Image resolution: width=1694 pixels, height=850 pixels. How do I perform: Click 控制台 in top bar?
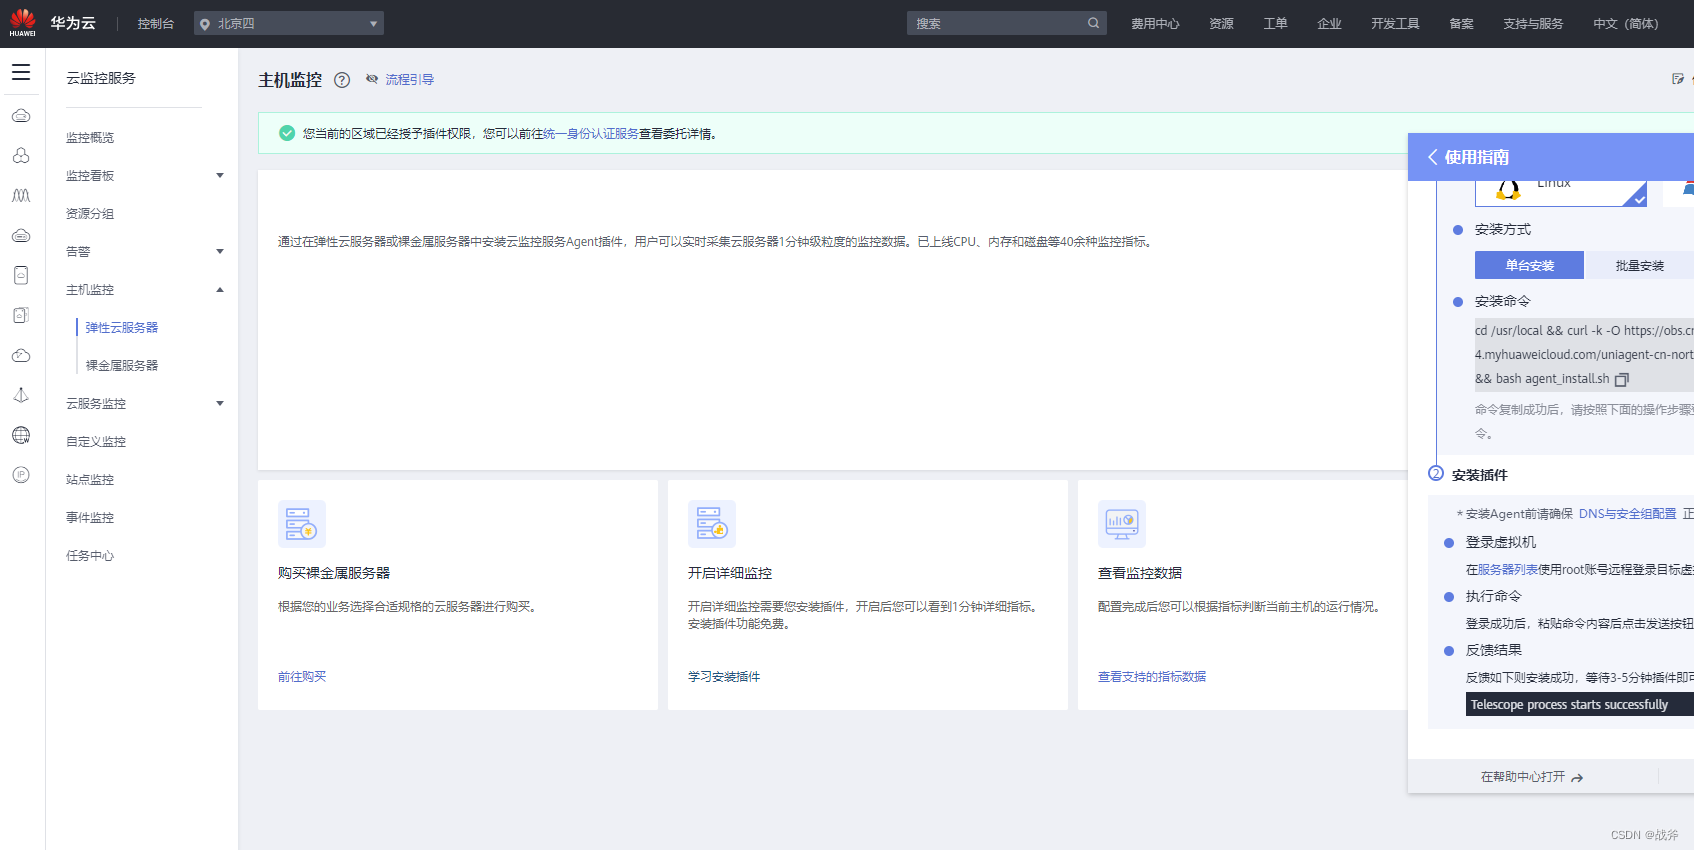(156, 24)
